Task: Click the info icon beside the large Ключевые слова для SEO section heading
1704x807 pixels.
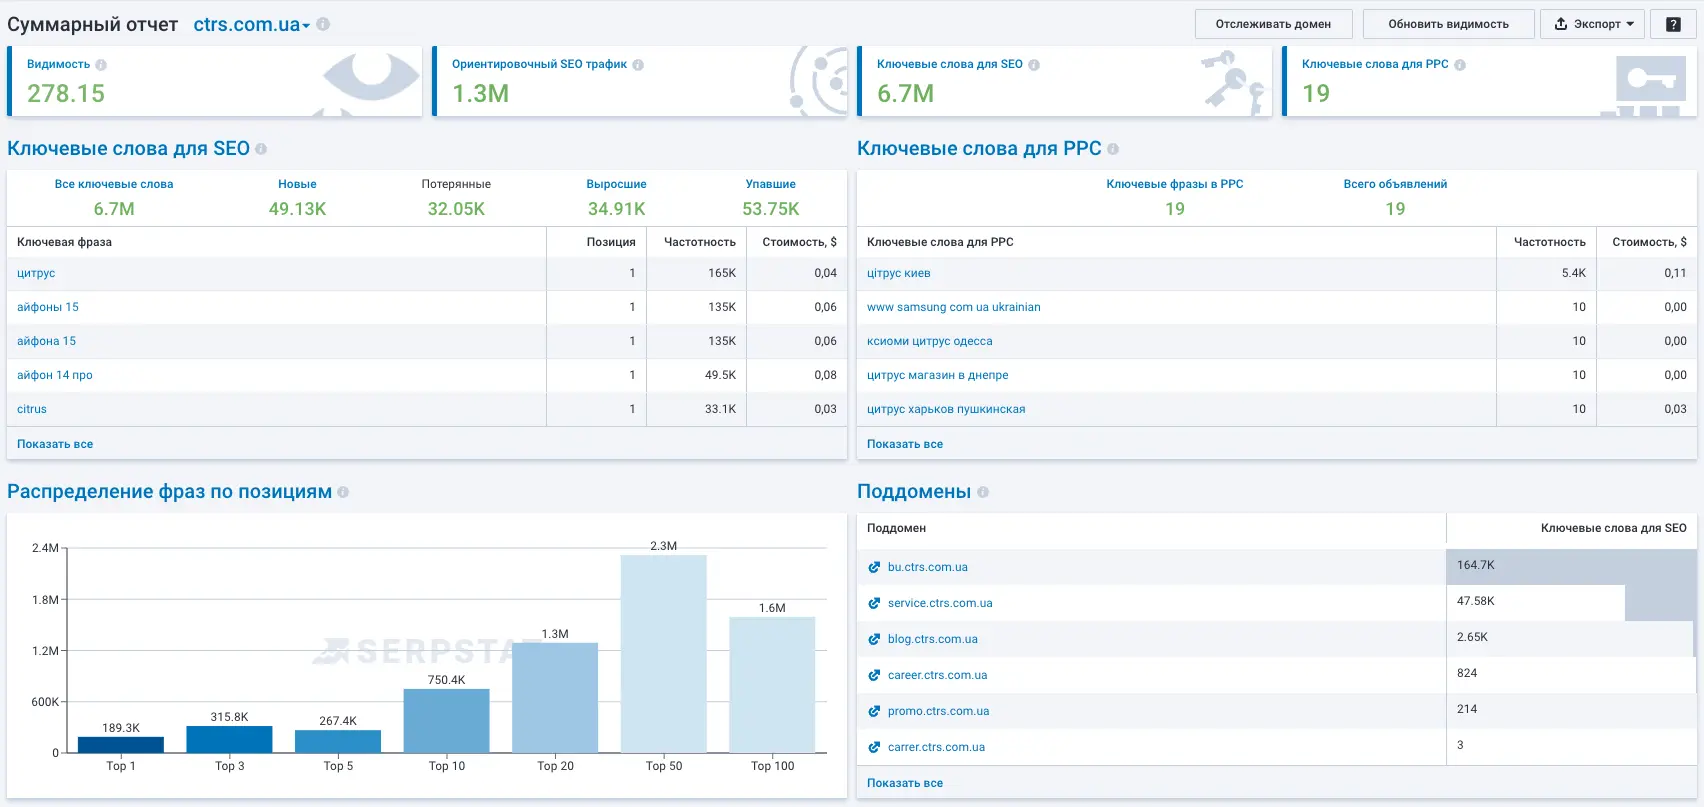Action: (x=261, y=149)
